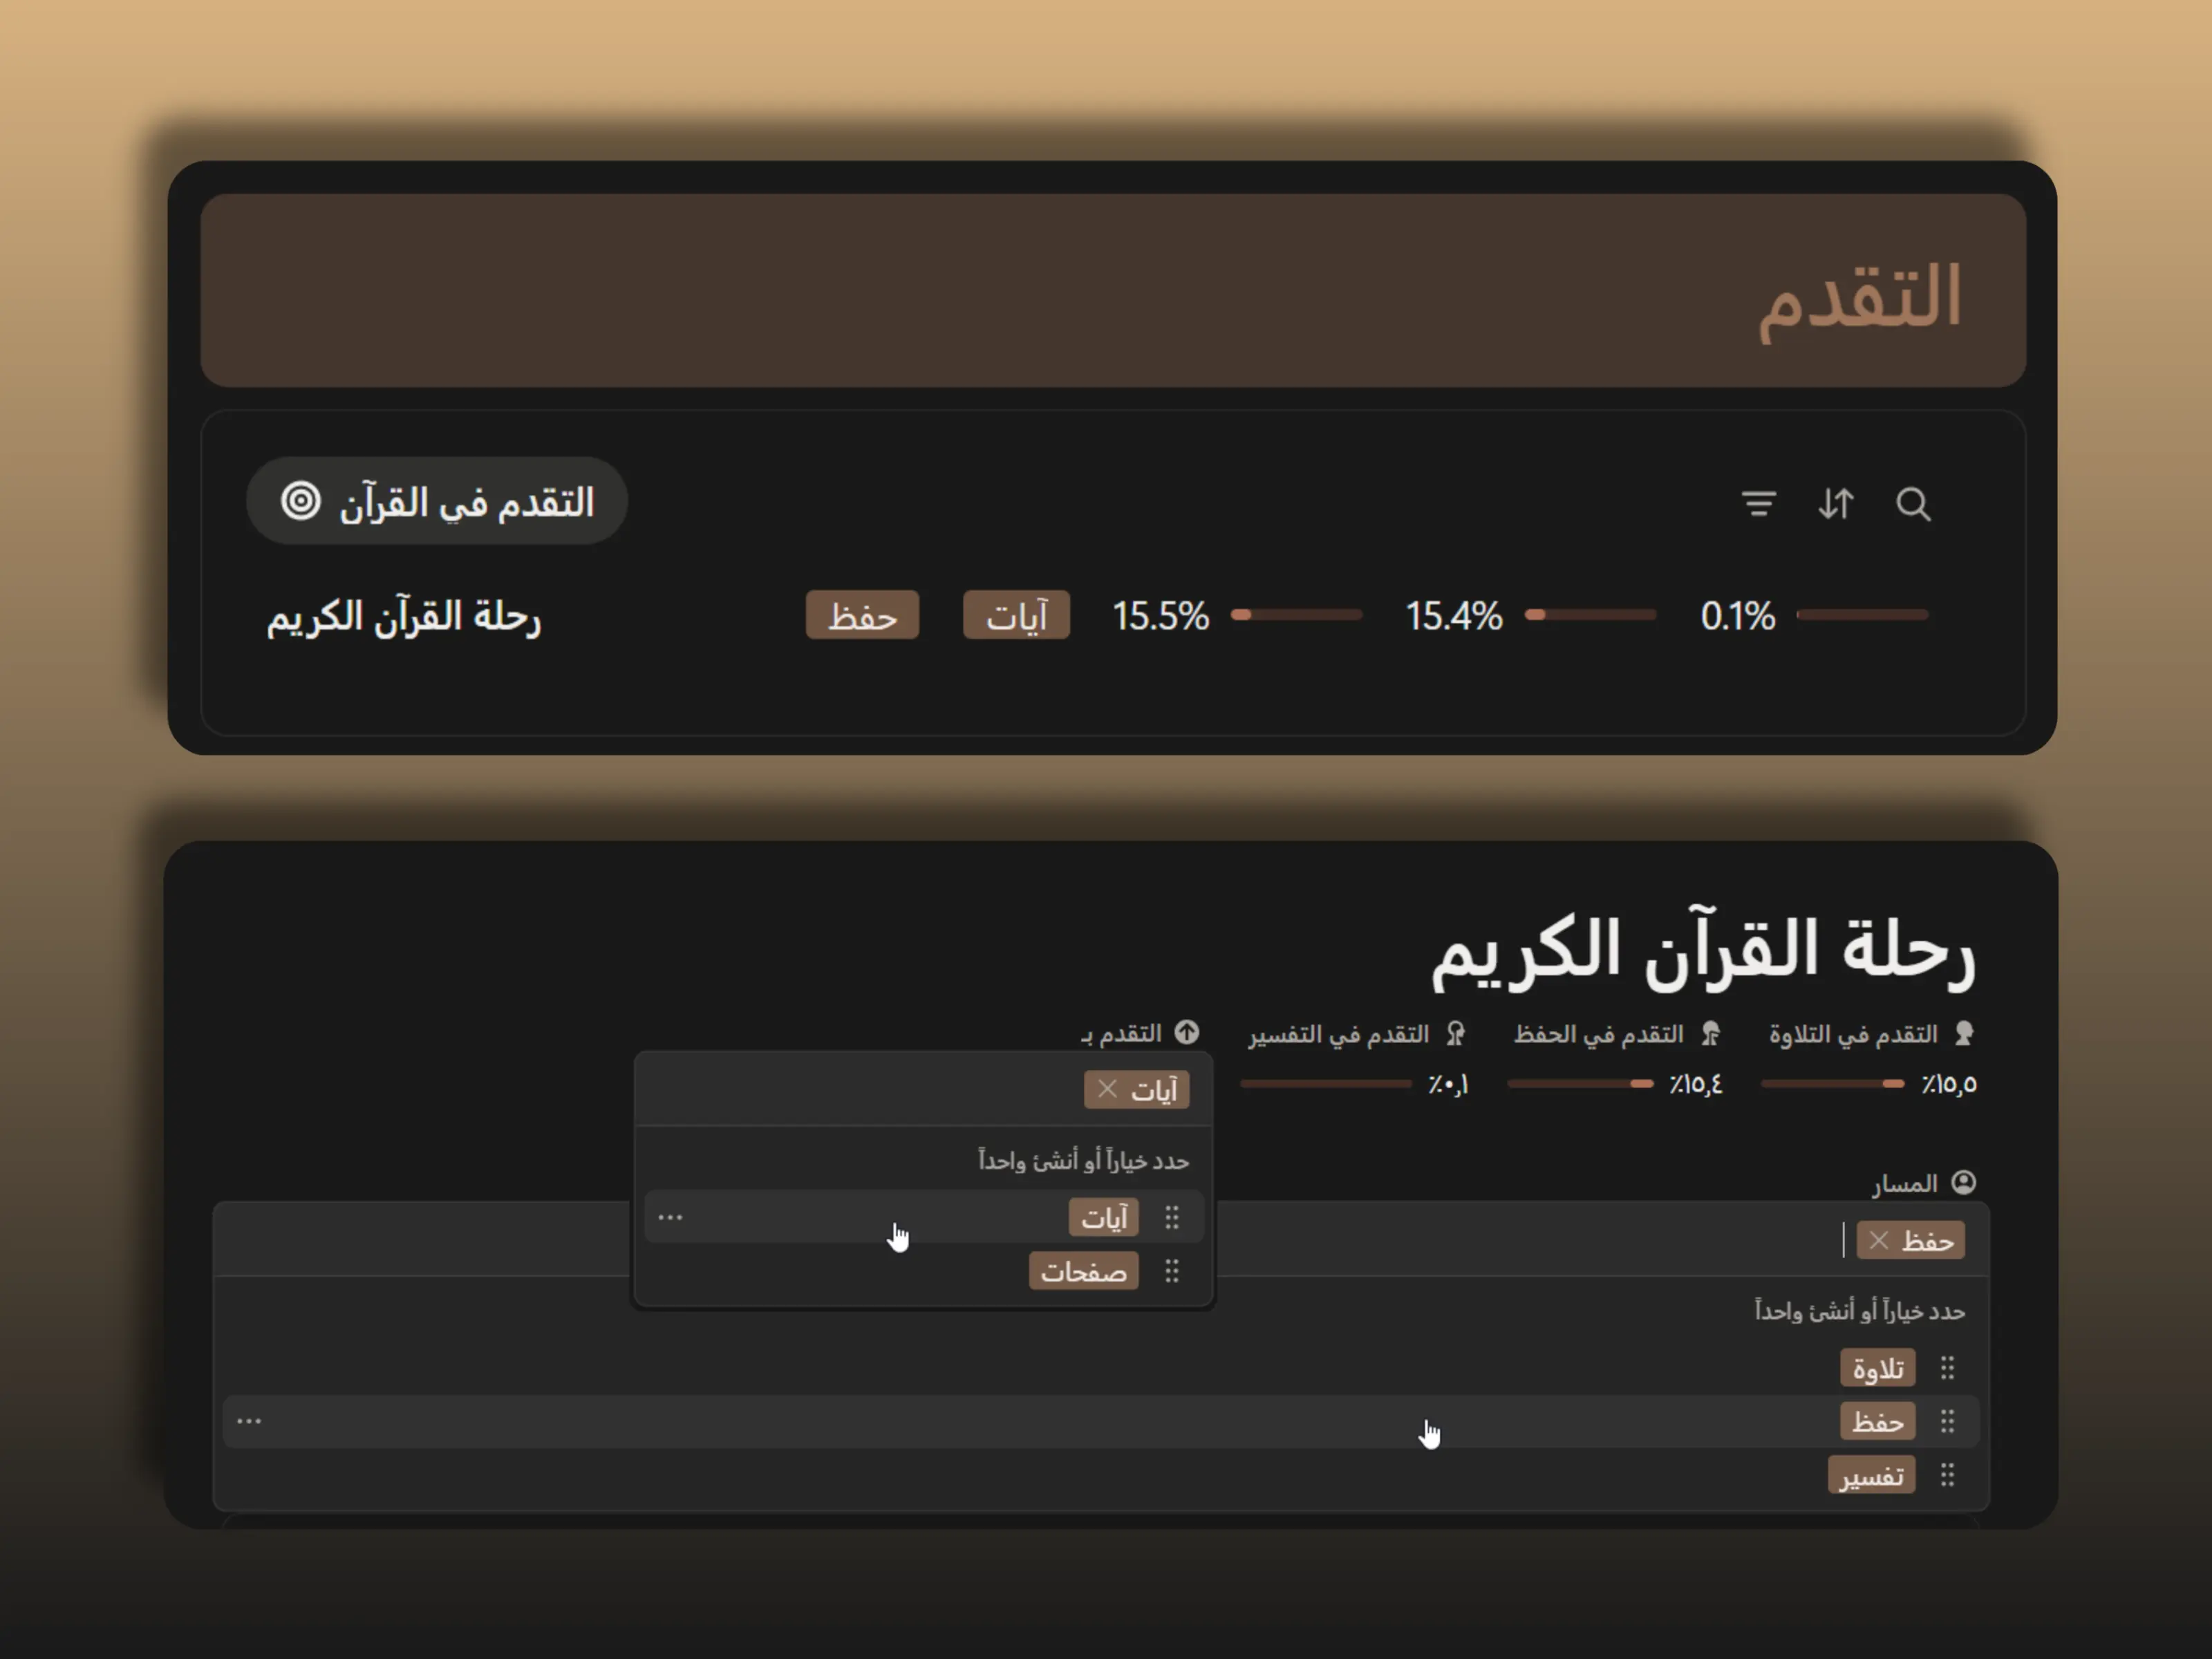
Task: Open three-dots menu on حفظ option row
Action: coord(249,1421)
